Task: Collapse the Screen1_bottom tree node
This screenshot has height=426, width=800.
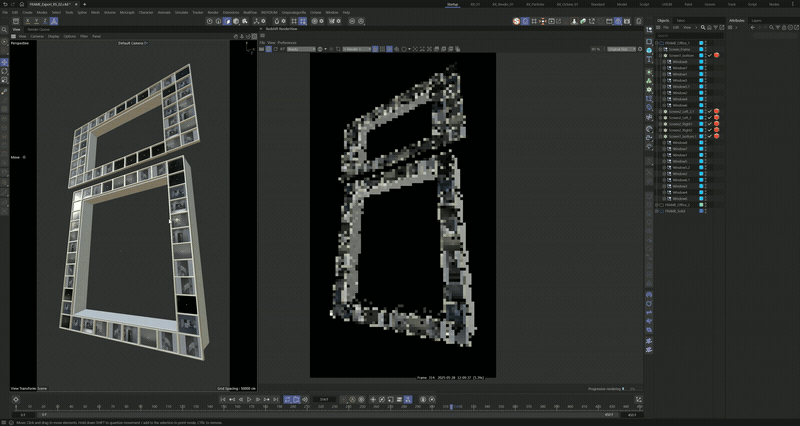Action: (x=660, y=55)
